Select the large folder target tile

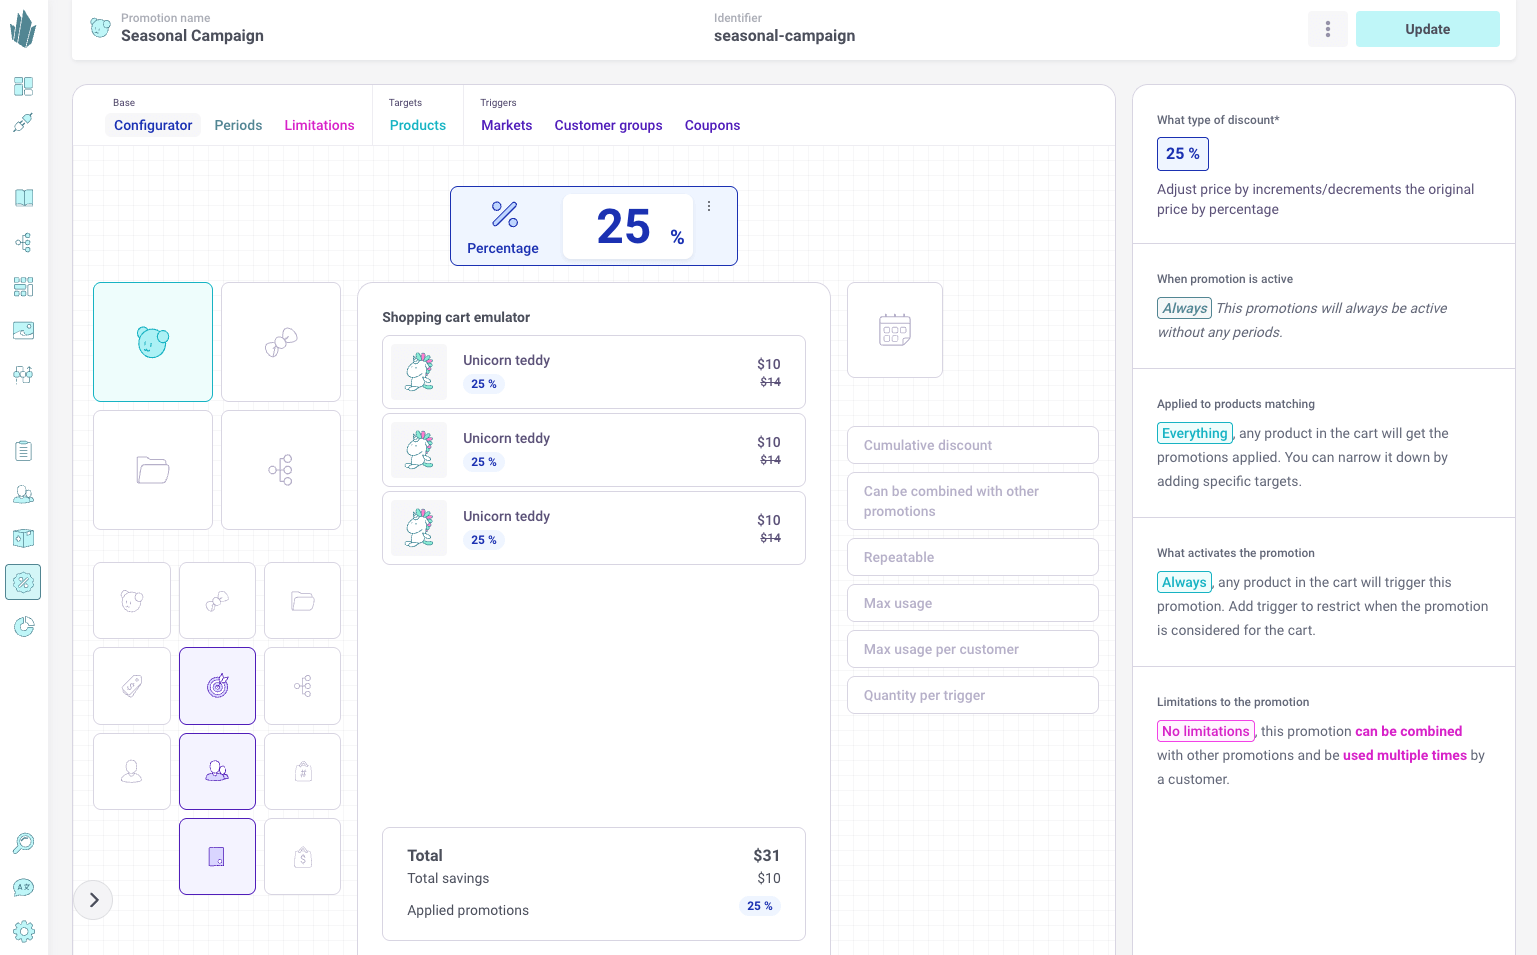pos(153,470)
